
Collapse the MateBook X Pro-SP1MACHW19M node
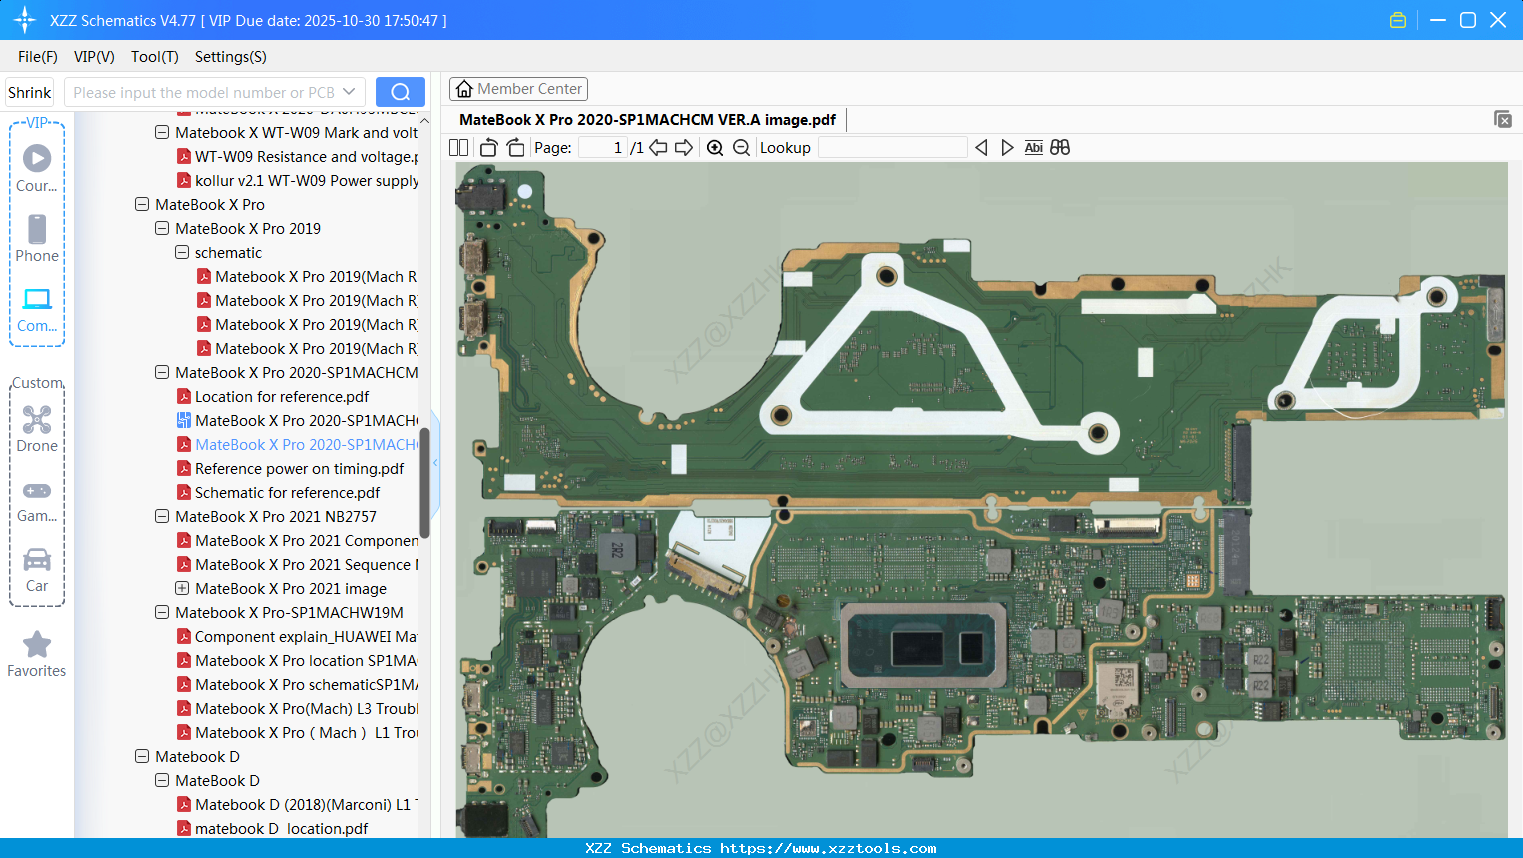tap(162, 612)
